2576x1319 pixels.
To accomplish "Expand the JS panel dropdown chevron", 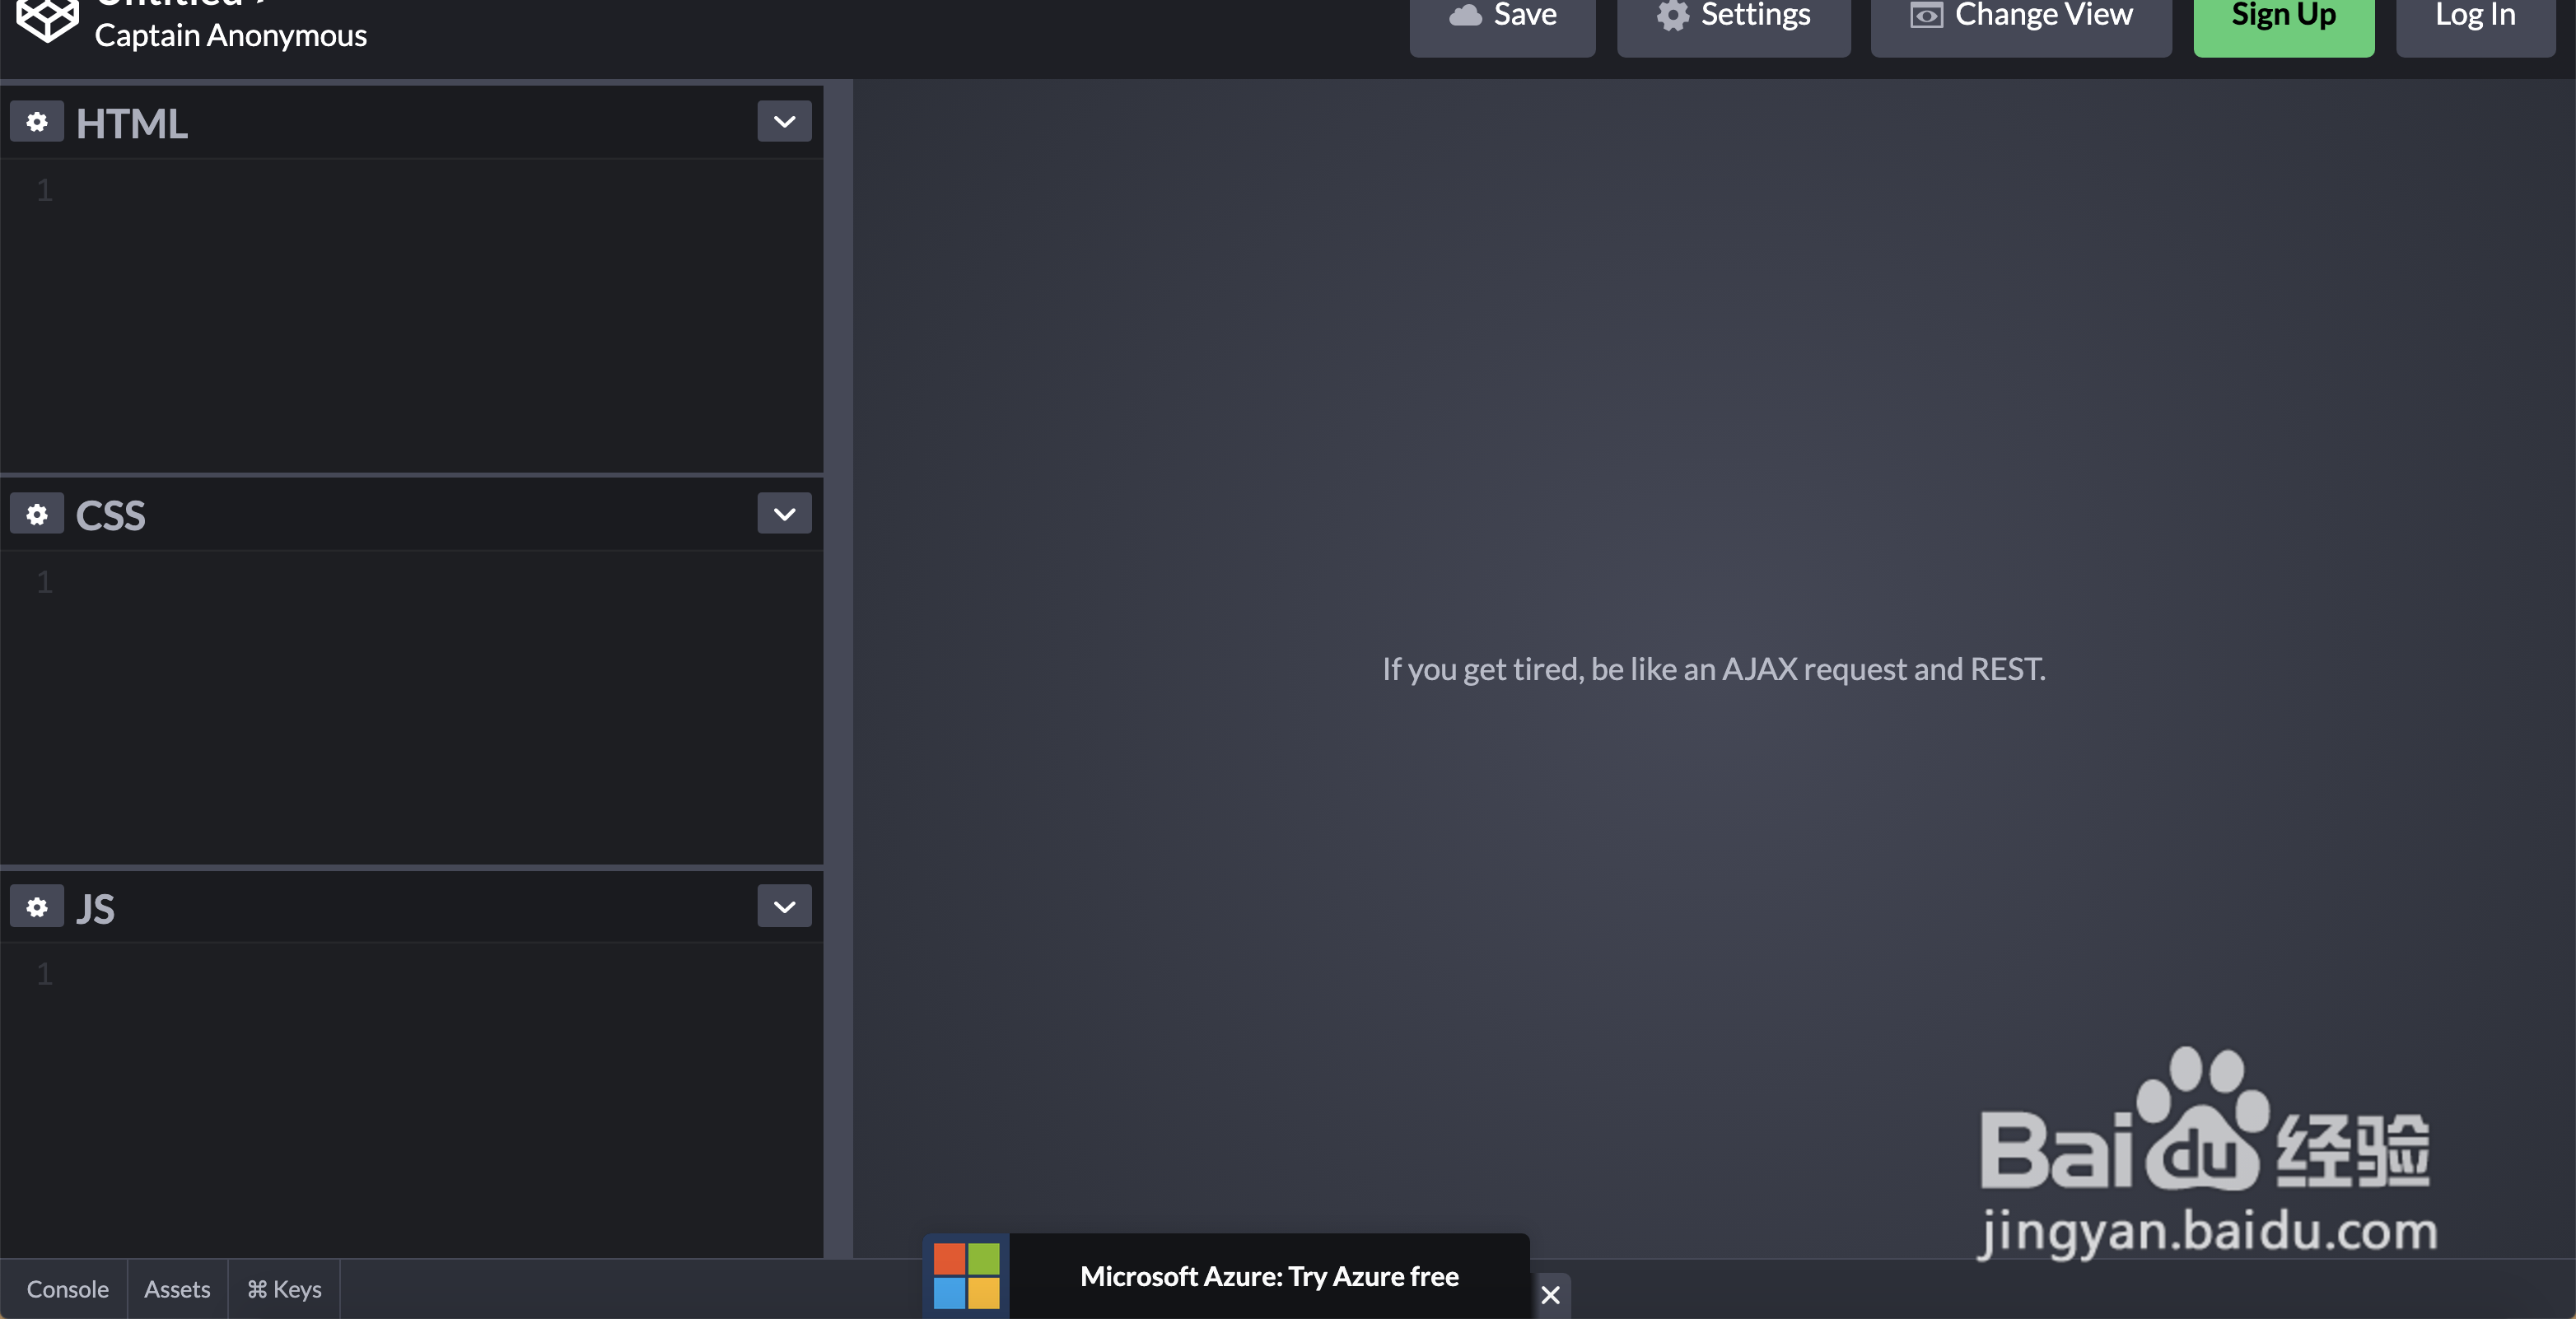I will tap(784, 907).
